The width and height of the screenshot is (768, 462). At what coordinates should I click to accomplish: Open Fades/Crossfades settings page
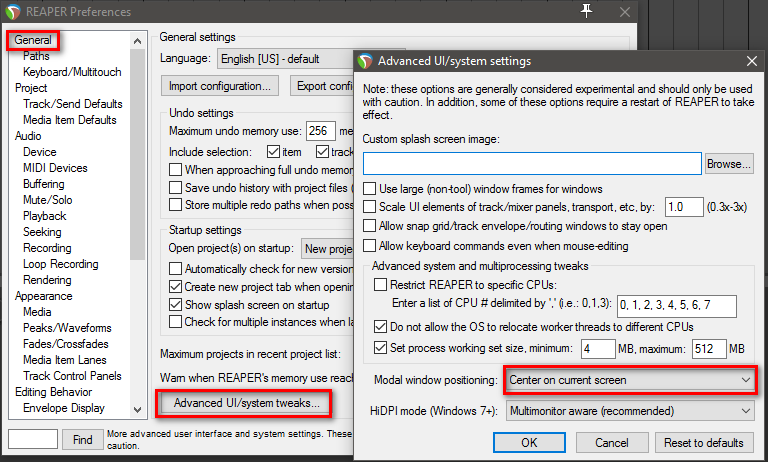(66, 344)
